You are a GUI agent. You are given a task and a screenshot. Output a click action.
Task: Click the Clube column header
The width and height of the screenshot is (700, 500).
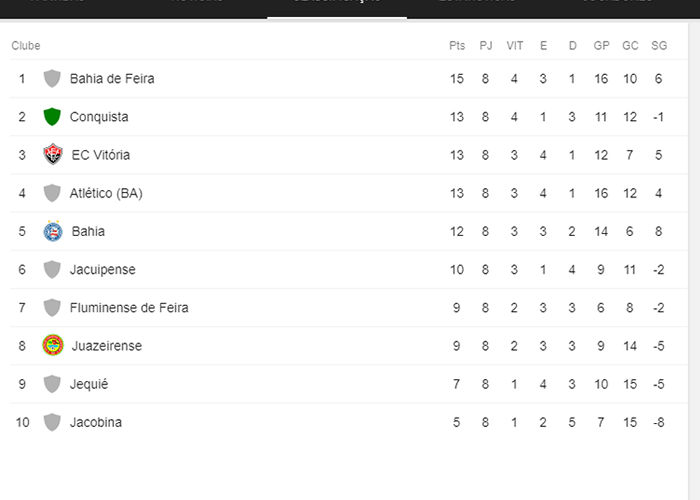pyautogui.click(x=26, y=46)
